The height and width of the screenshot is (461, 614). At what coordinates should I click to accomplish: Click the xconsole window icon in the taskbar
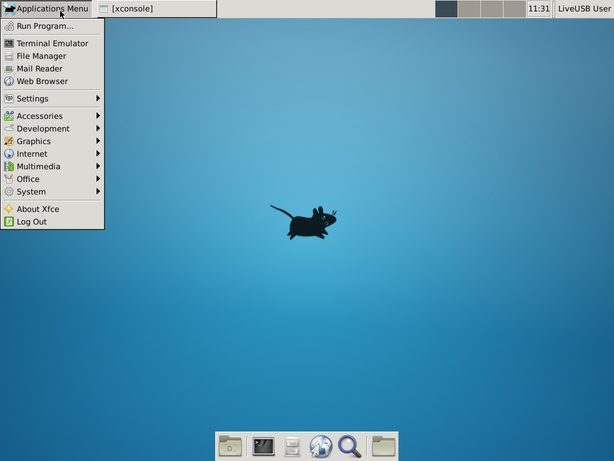tap(104, 9)
